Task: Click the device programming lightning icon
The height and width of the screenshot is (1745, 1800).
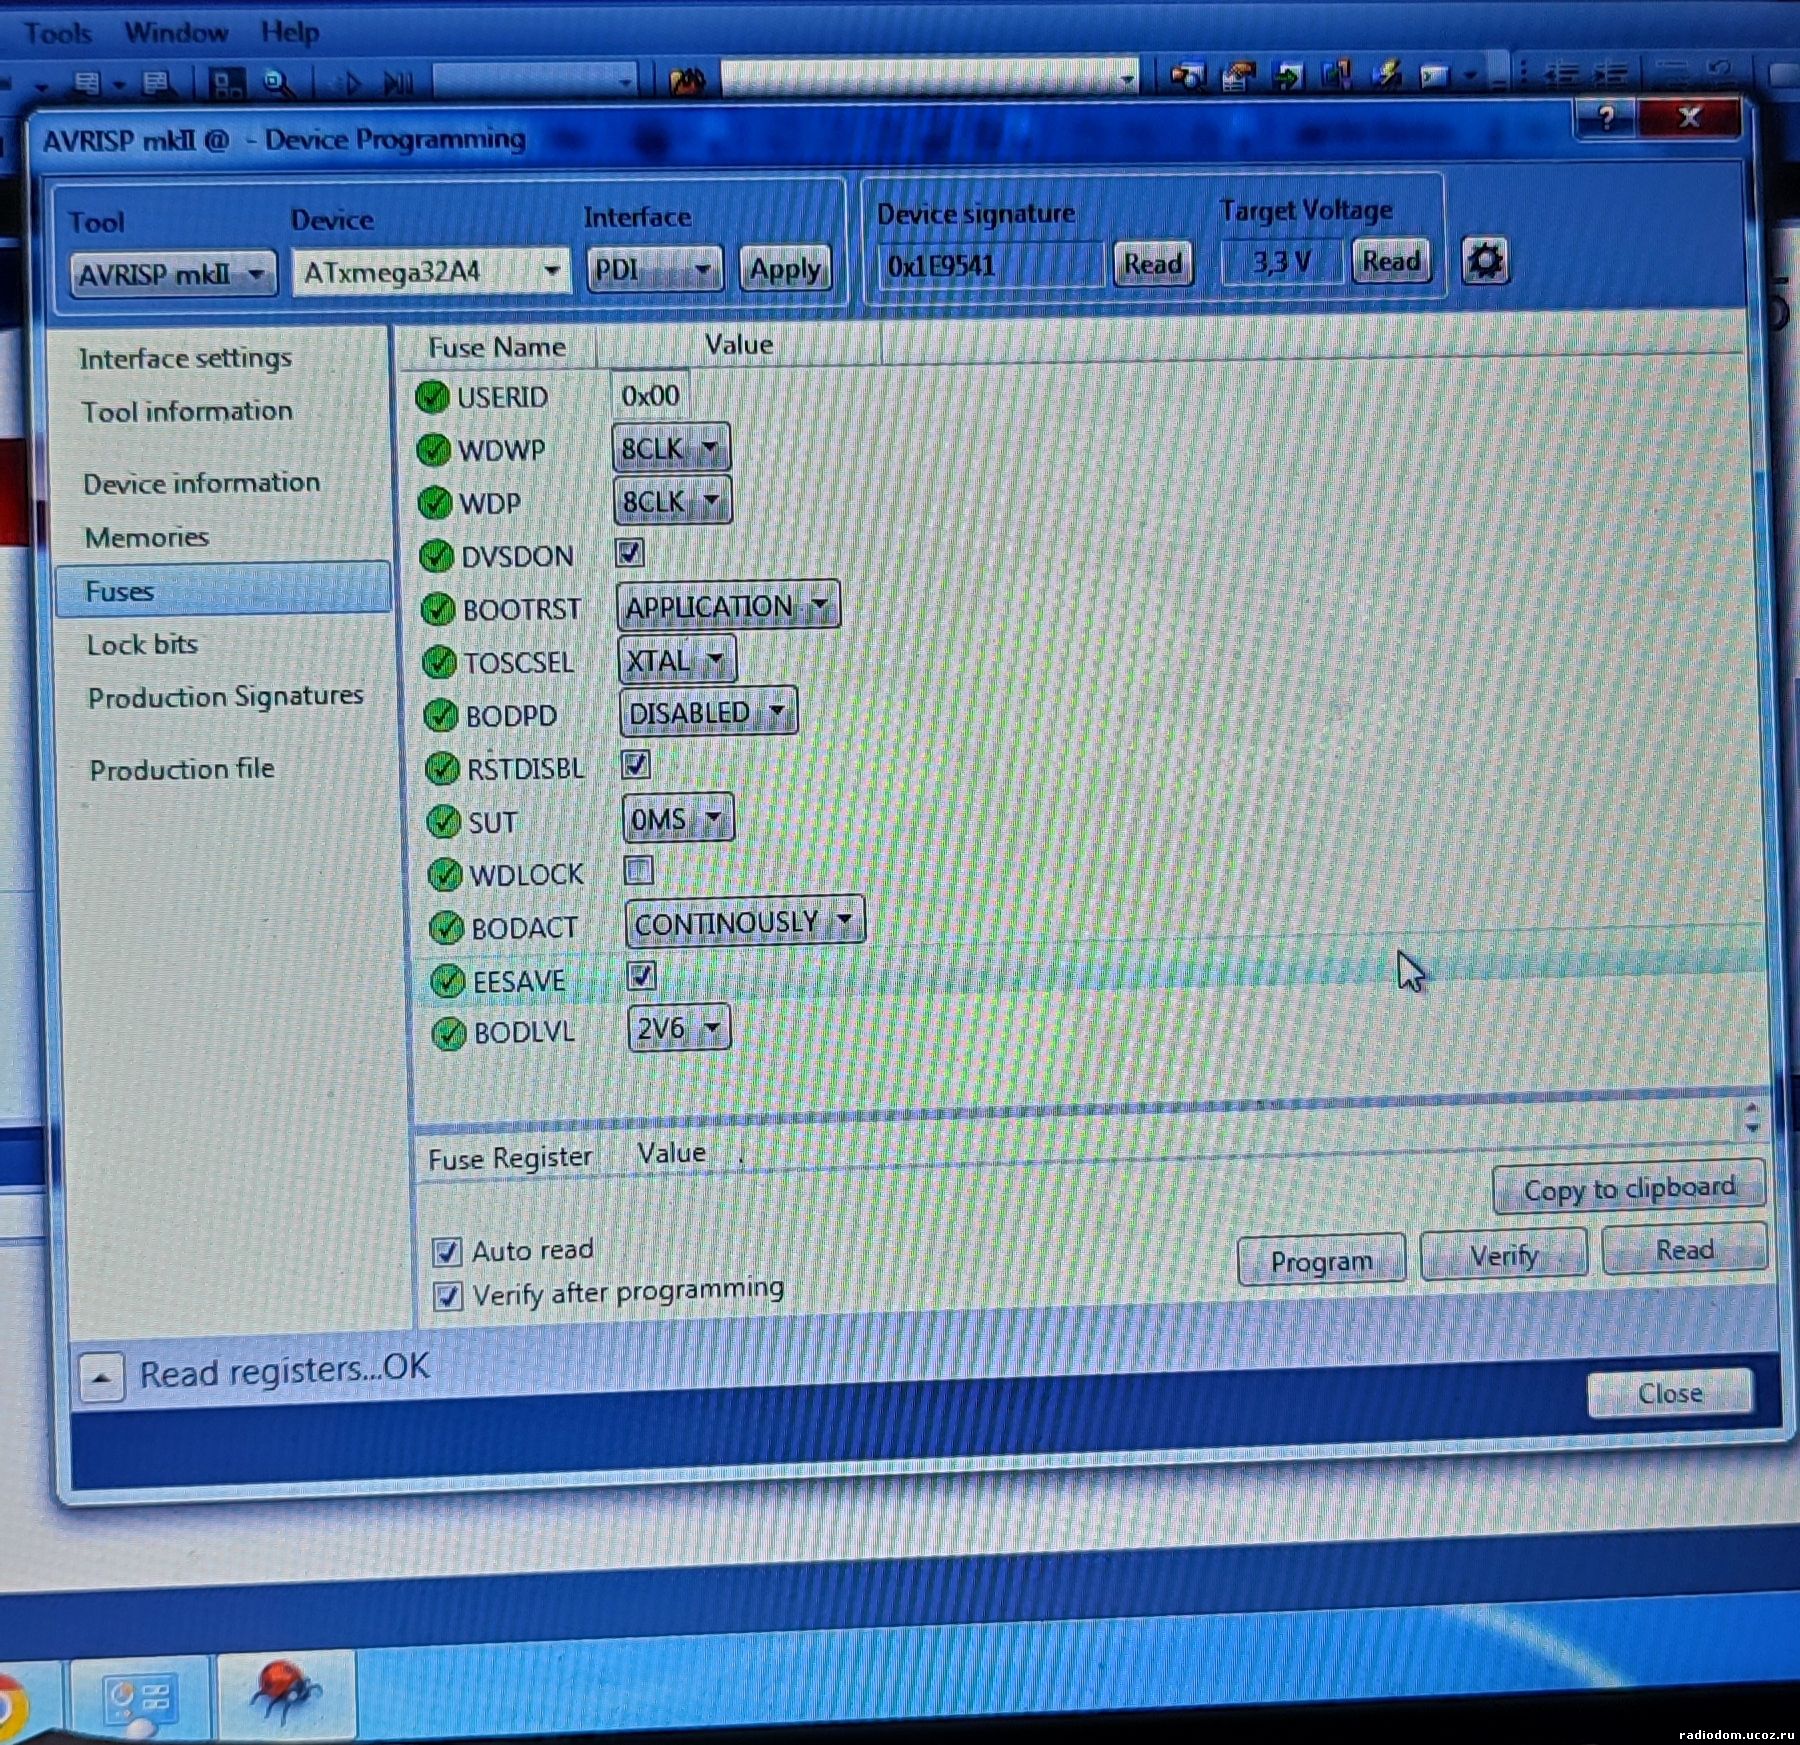Action: 1387,74
